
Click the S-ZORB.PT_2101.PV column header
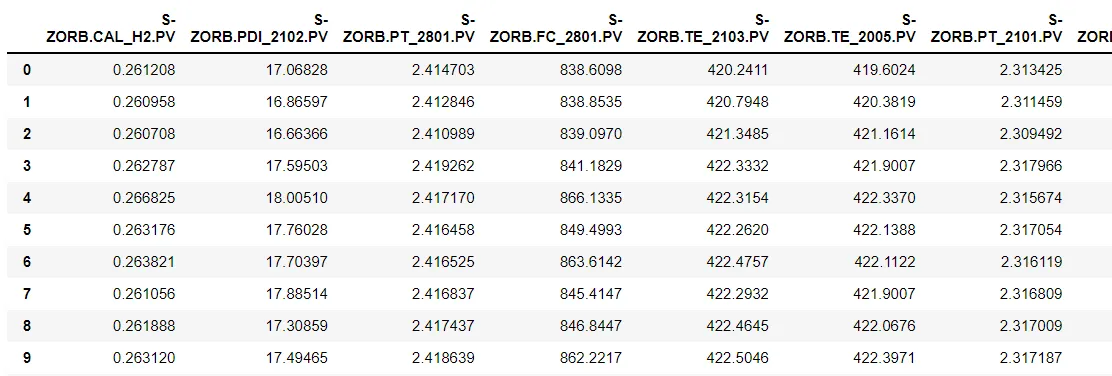[x=996, y=28]
